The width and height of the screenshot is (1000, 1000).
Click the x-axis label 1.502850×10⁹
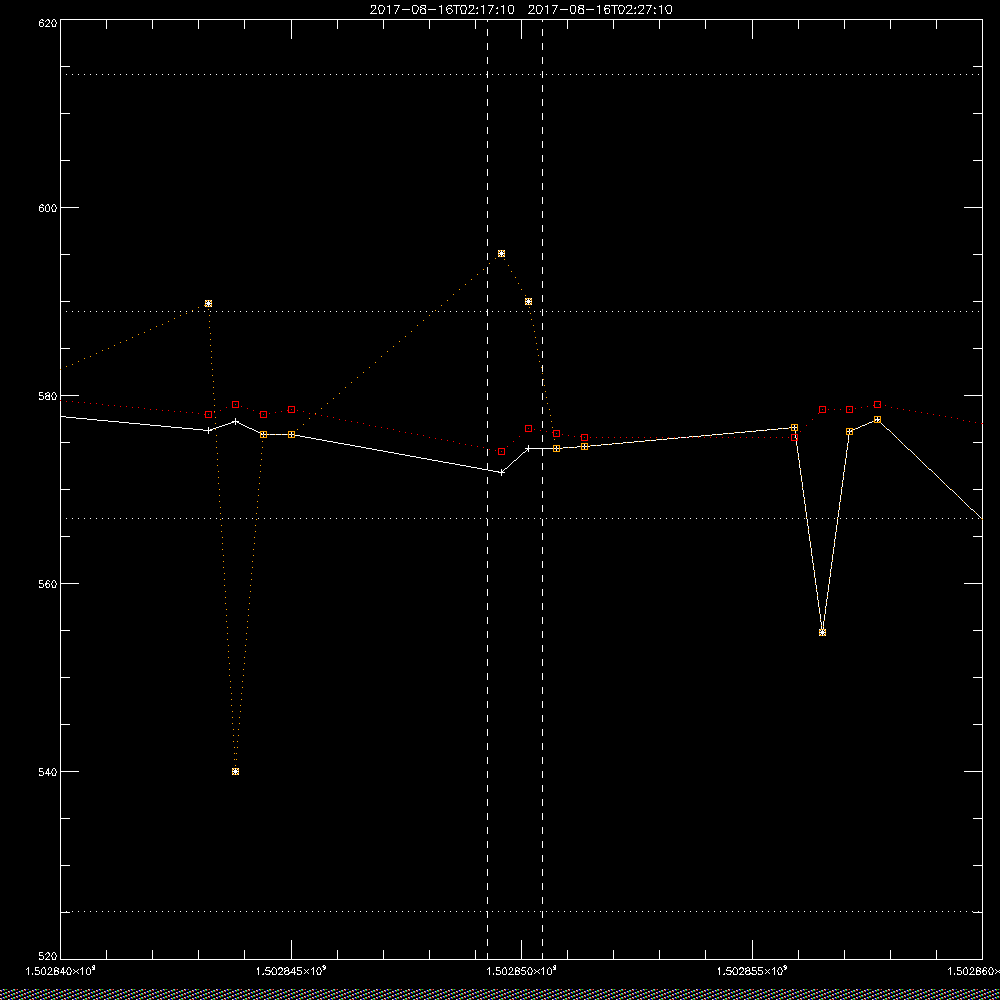point(522,971)
